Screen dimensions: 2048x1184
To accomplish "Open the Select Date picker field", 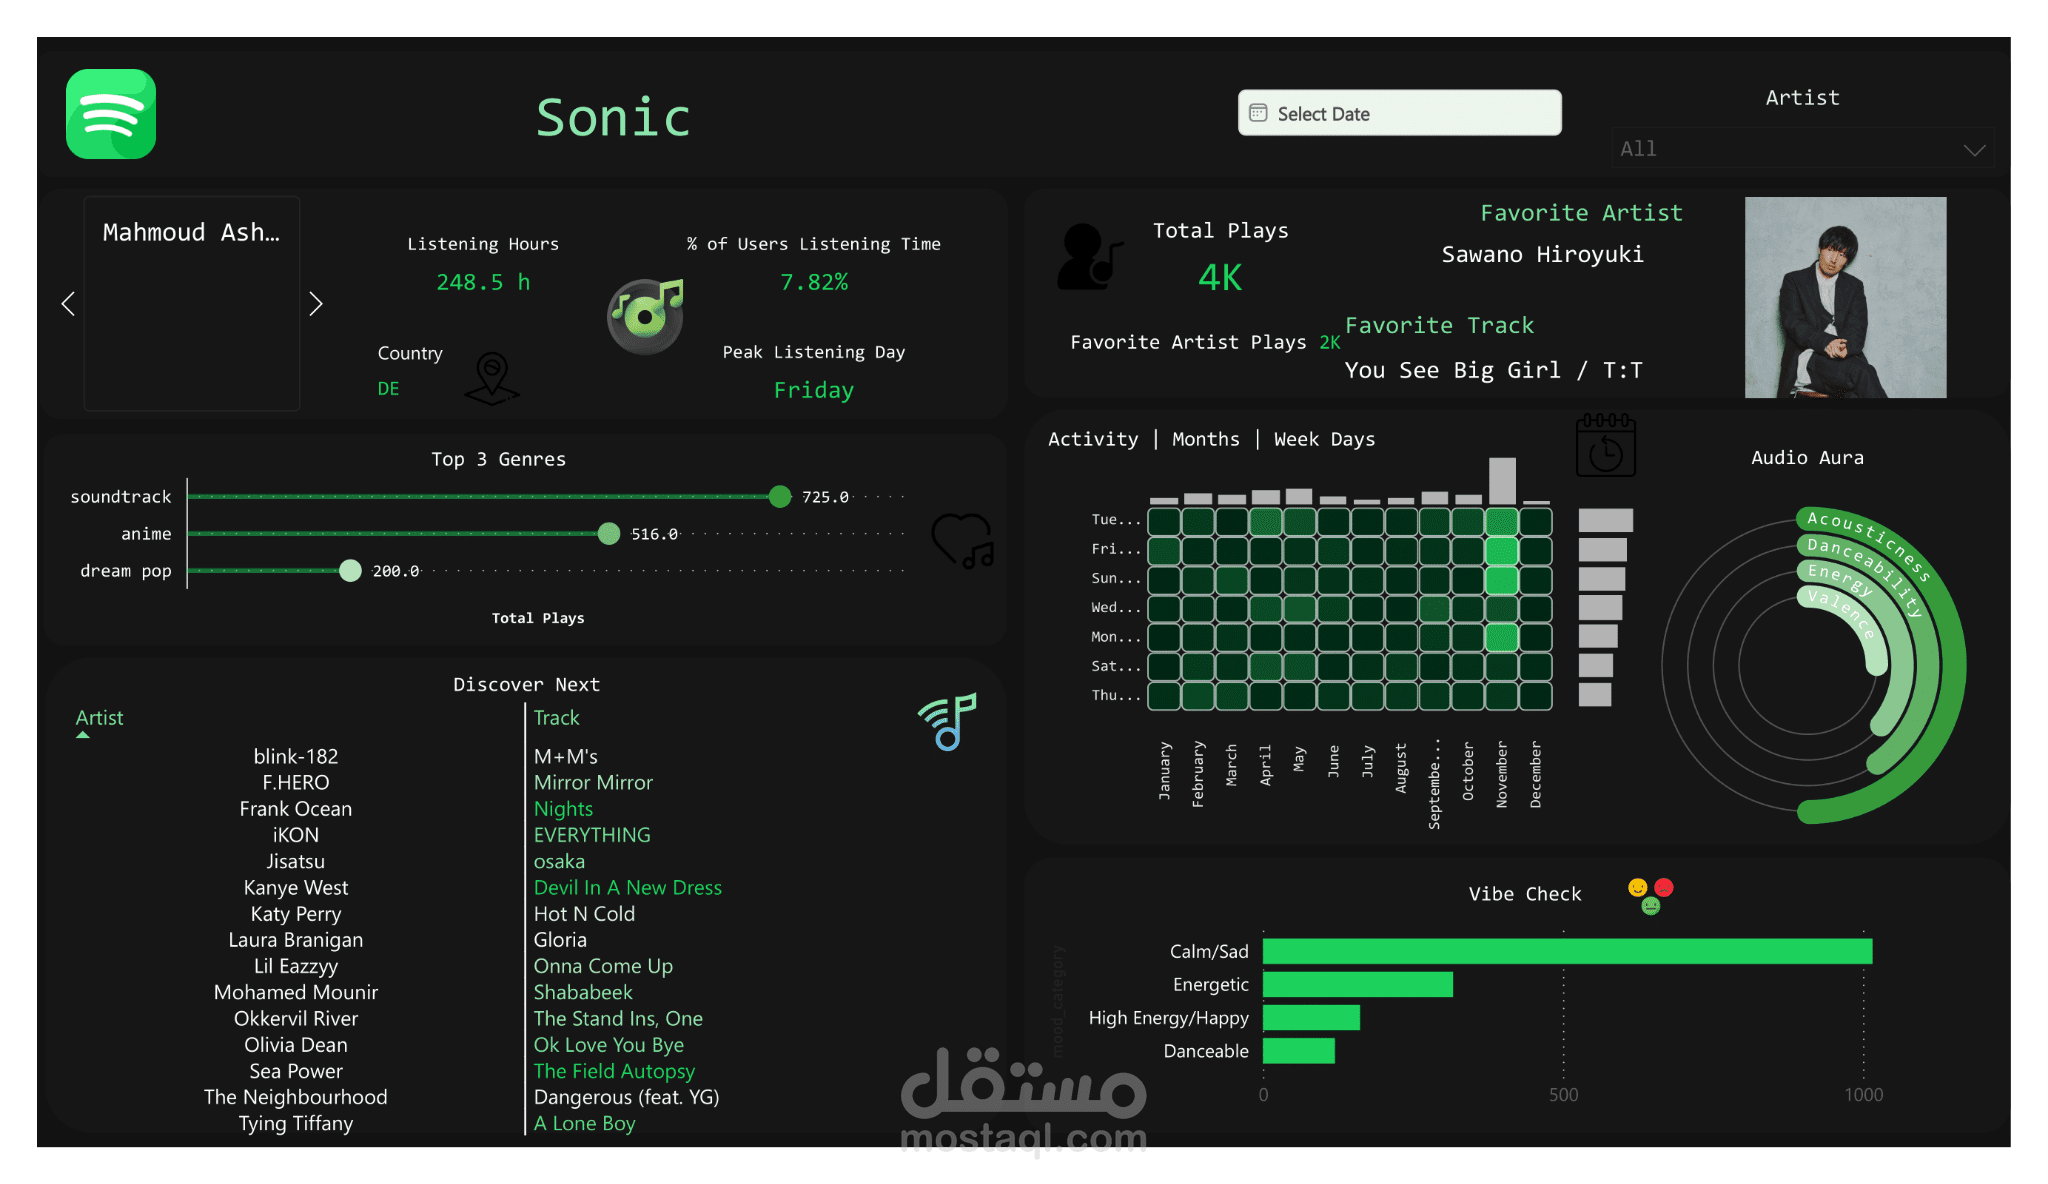I will [1399, 113].
